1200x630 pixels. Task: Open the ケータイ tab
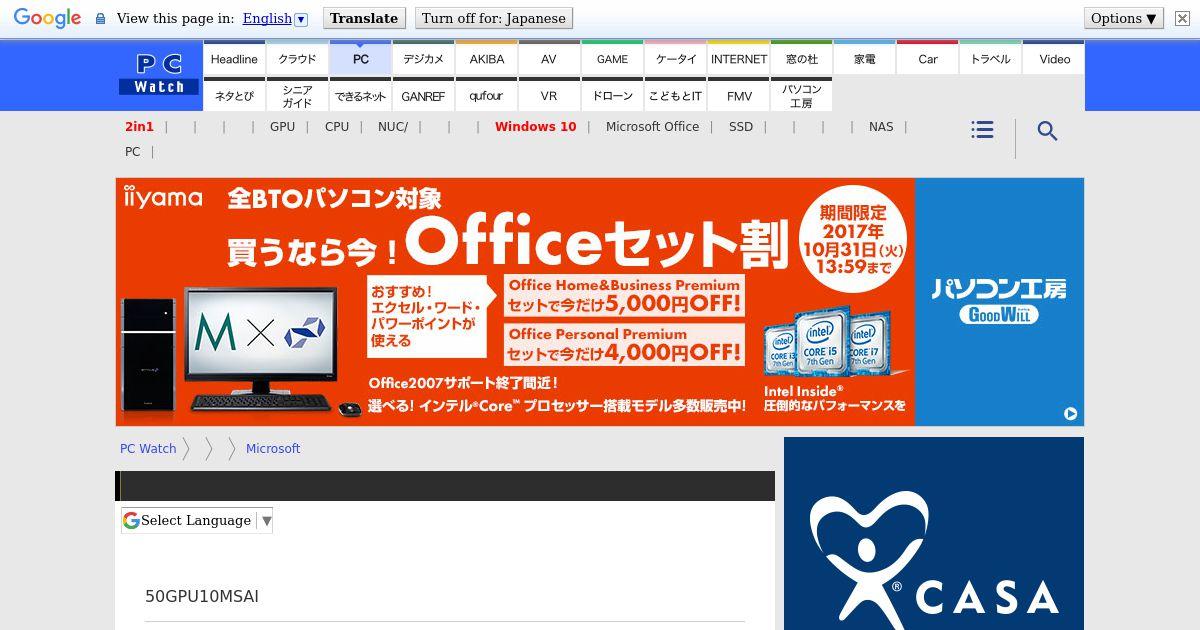tap(675, 58)
